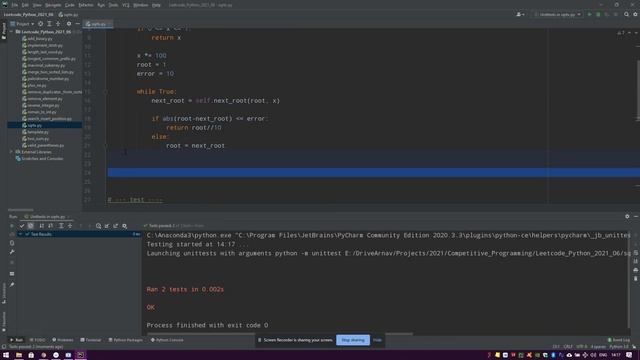Viewport: 640px width, 360px height.
Task: Open the Run menu in menu bar
Action: [x=101, y=5]
